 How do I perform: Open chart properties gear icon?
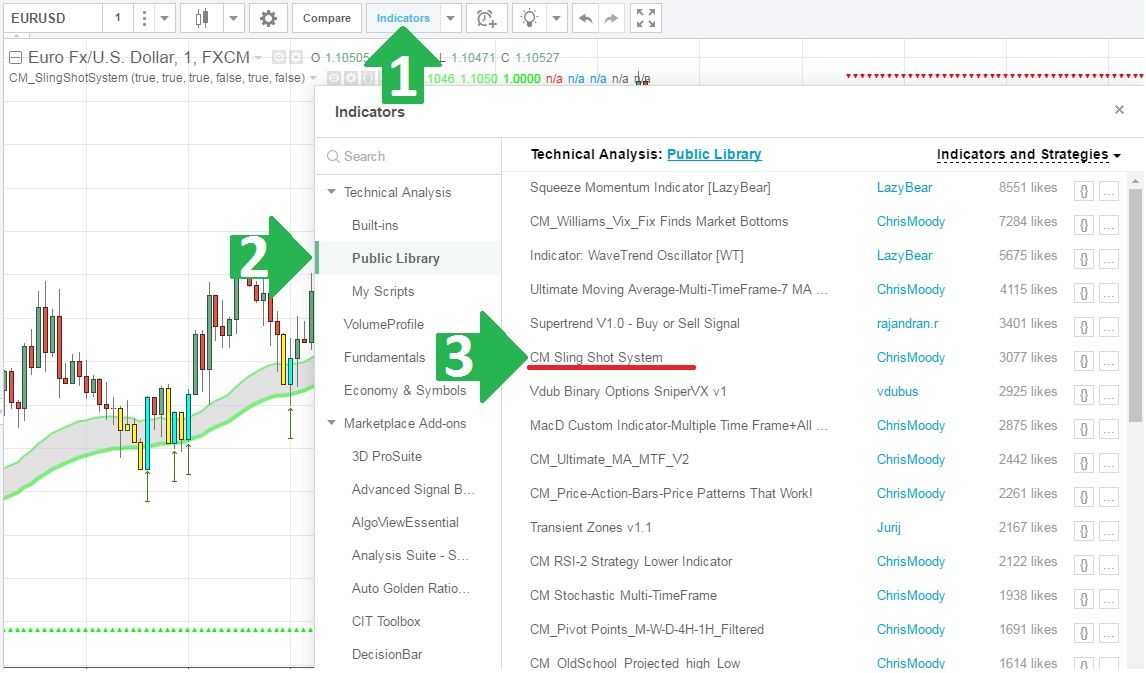[x=267, y=18]
